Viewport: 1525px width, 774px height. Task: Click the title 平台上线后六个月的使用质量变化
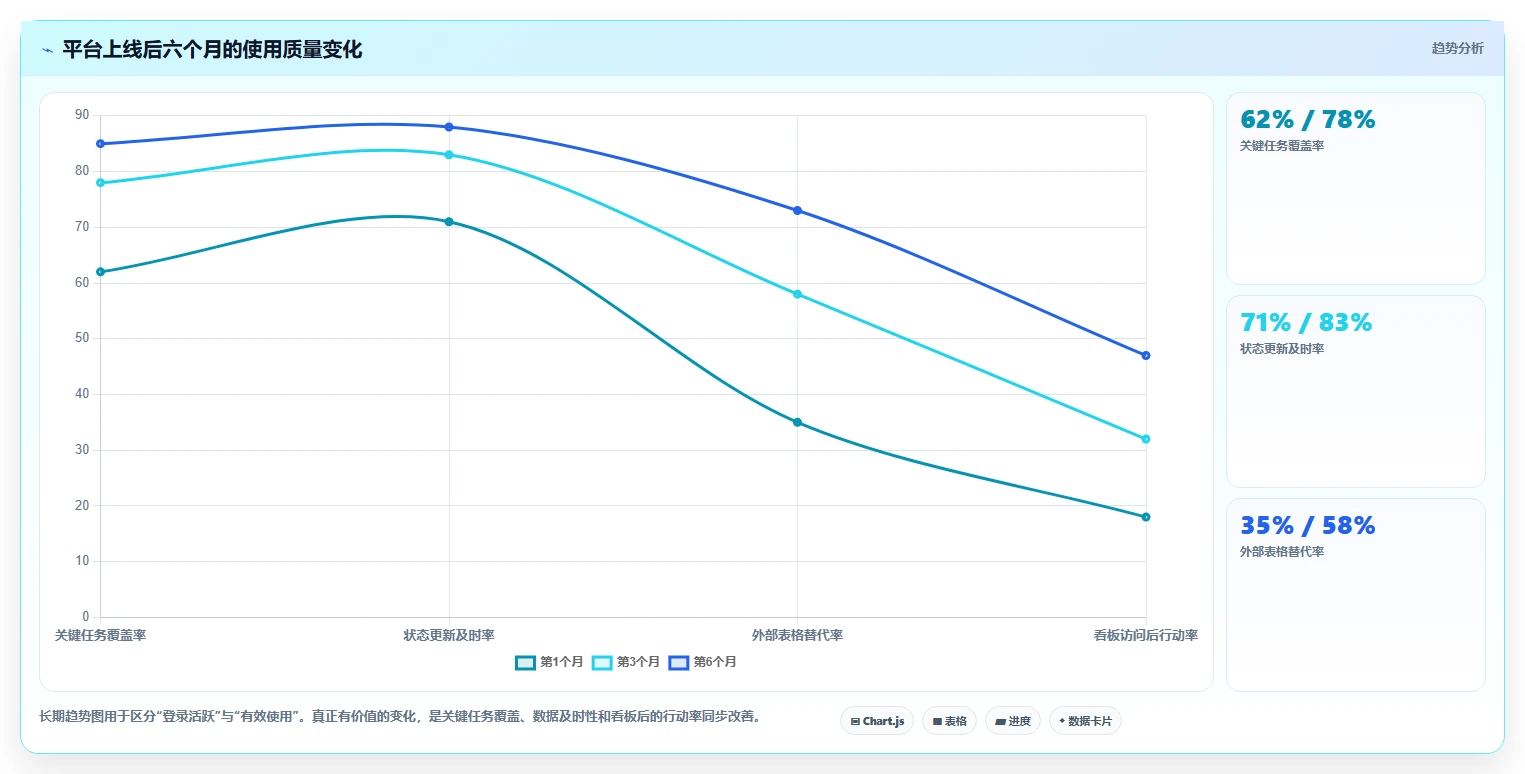point(212,49)
